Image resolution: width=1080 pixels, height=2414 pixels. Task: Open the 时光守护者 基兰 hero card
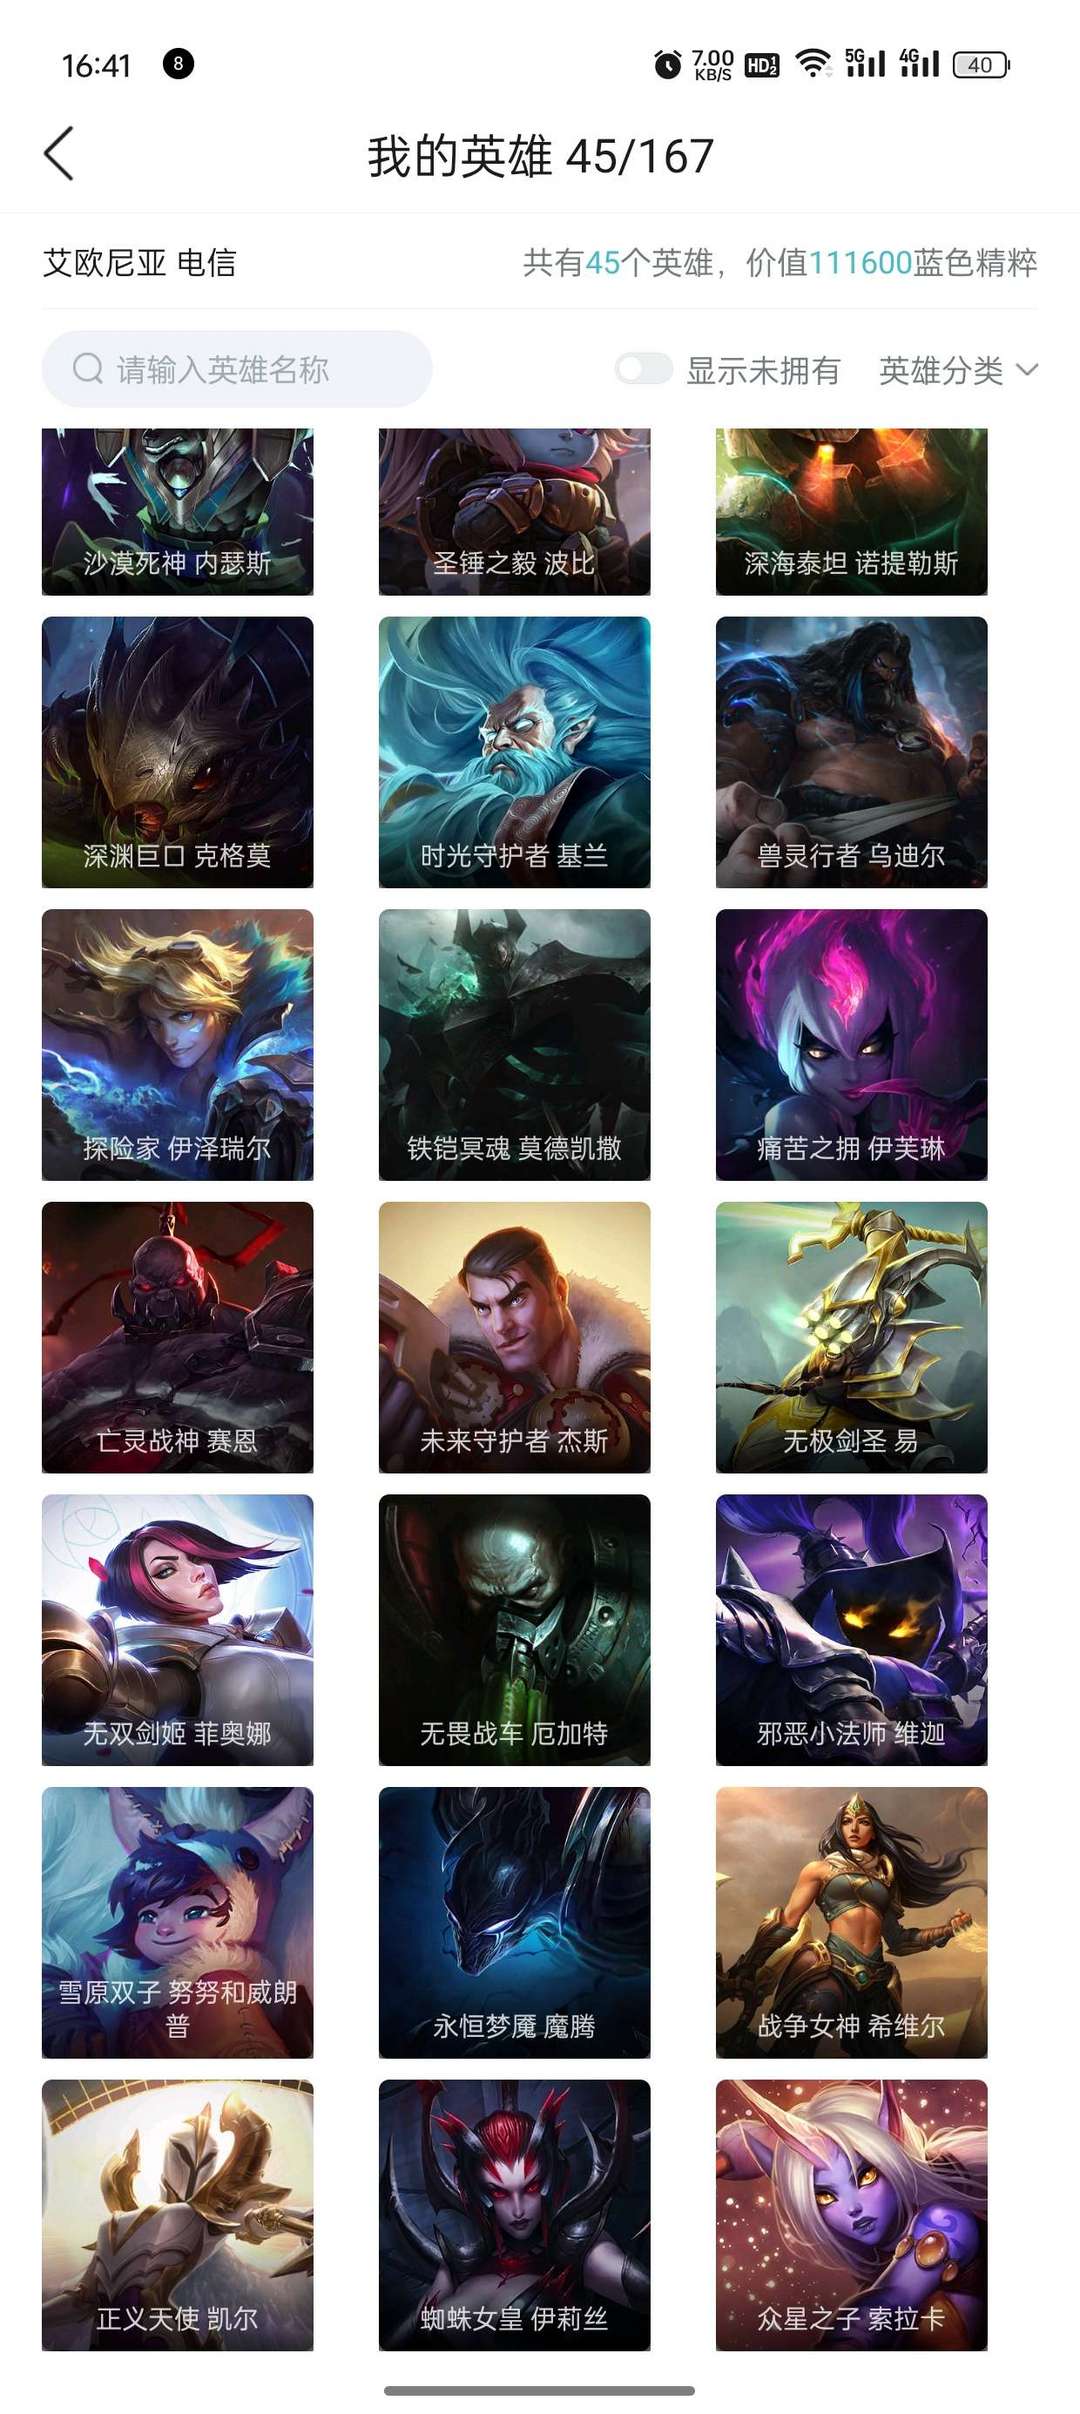click(x=514, y=752)
